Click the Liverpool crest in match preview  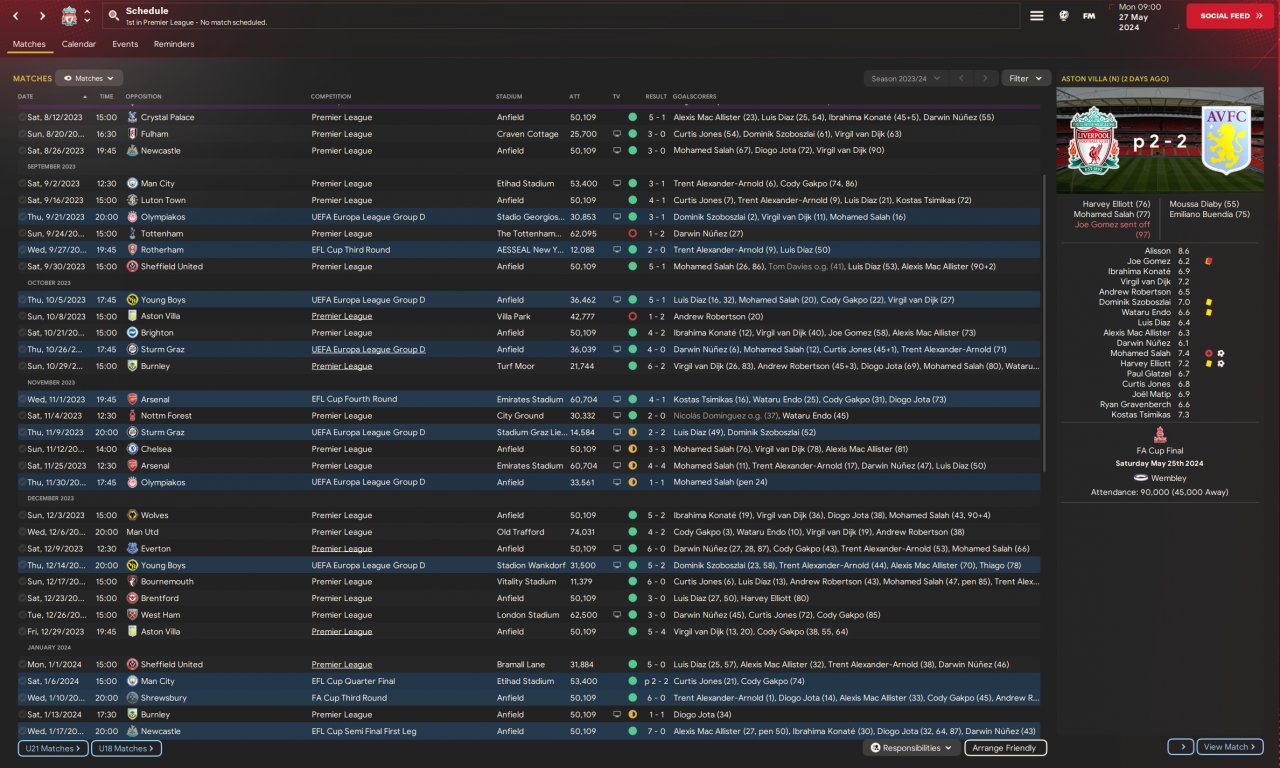(x=1094, y=140)
